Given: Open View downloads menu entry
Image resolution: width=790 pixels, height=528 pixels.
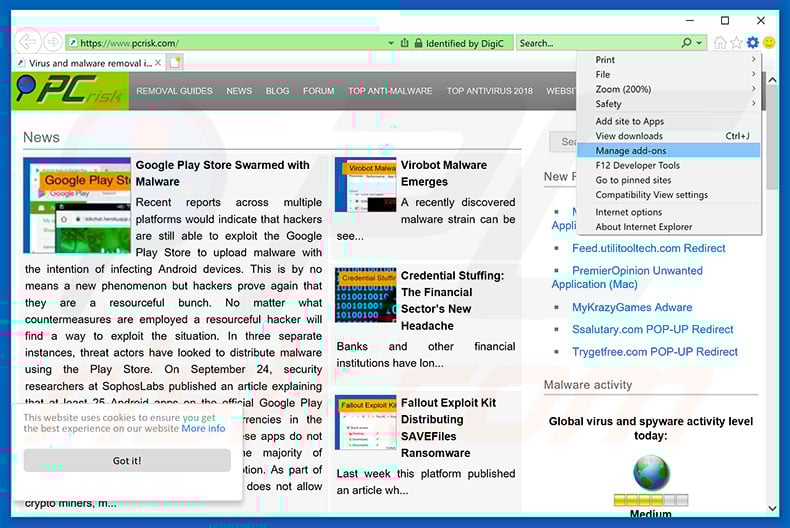Looking at the screenshot, I should [669, 136].
